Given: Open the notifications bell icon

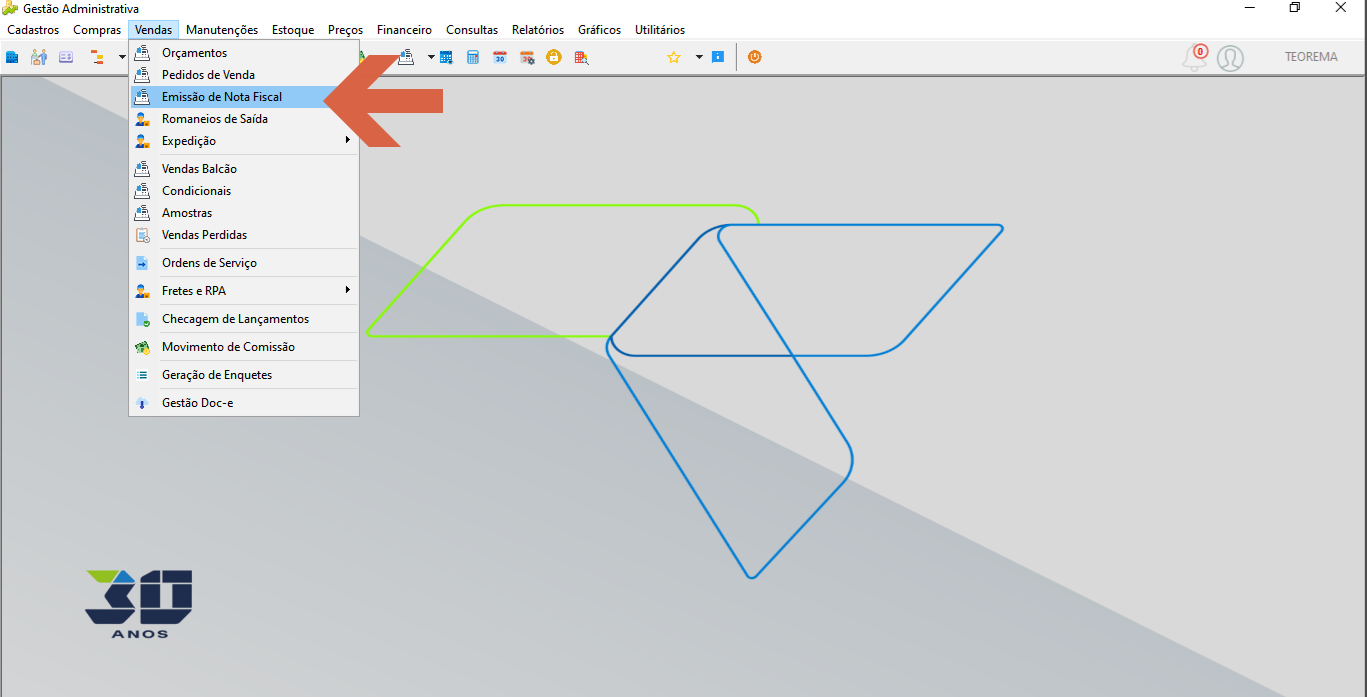Looking at the screenshot, I should coord(1195,57).
